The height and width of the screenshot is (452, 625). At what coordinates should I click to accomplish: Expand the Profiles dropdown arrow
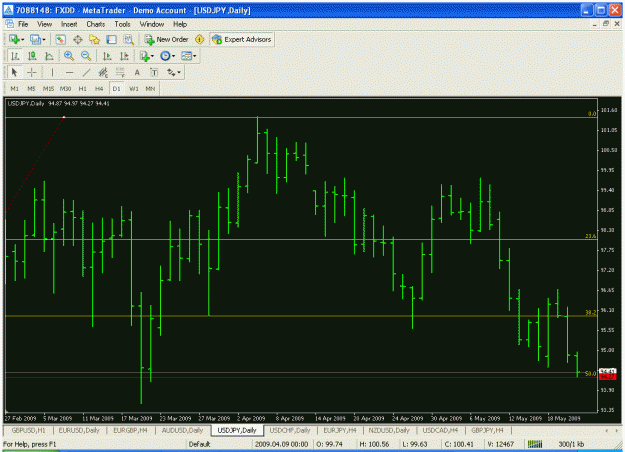44,39
